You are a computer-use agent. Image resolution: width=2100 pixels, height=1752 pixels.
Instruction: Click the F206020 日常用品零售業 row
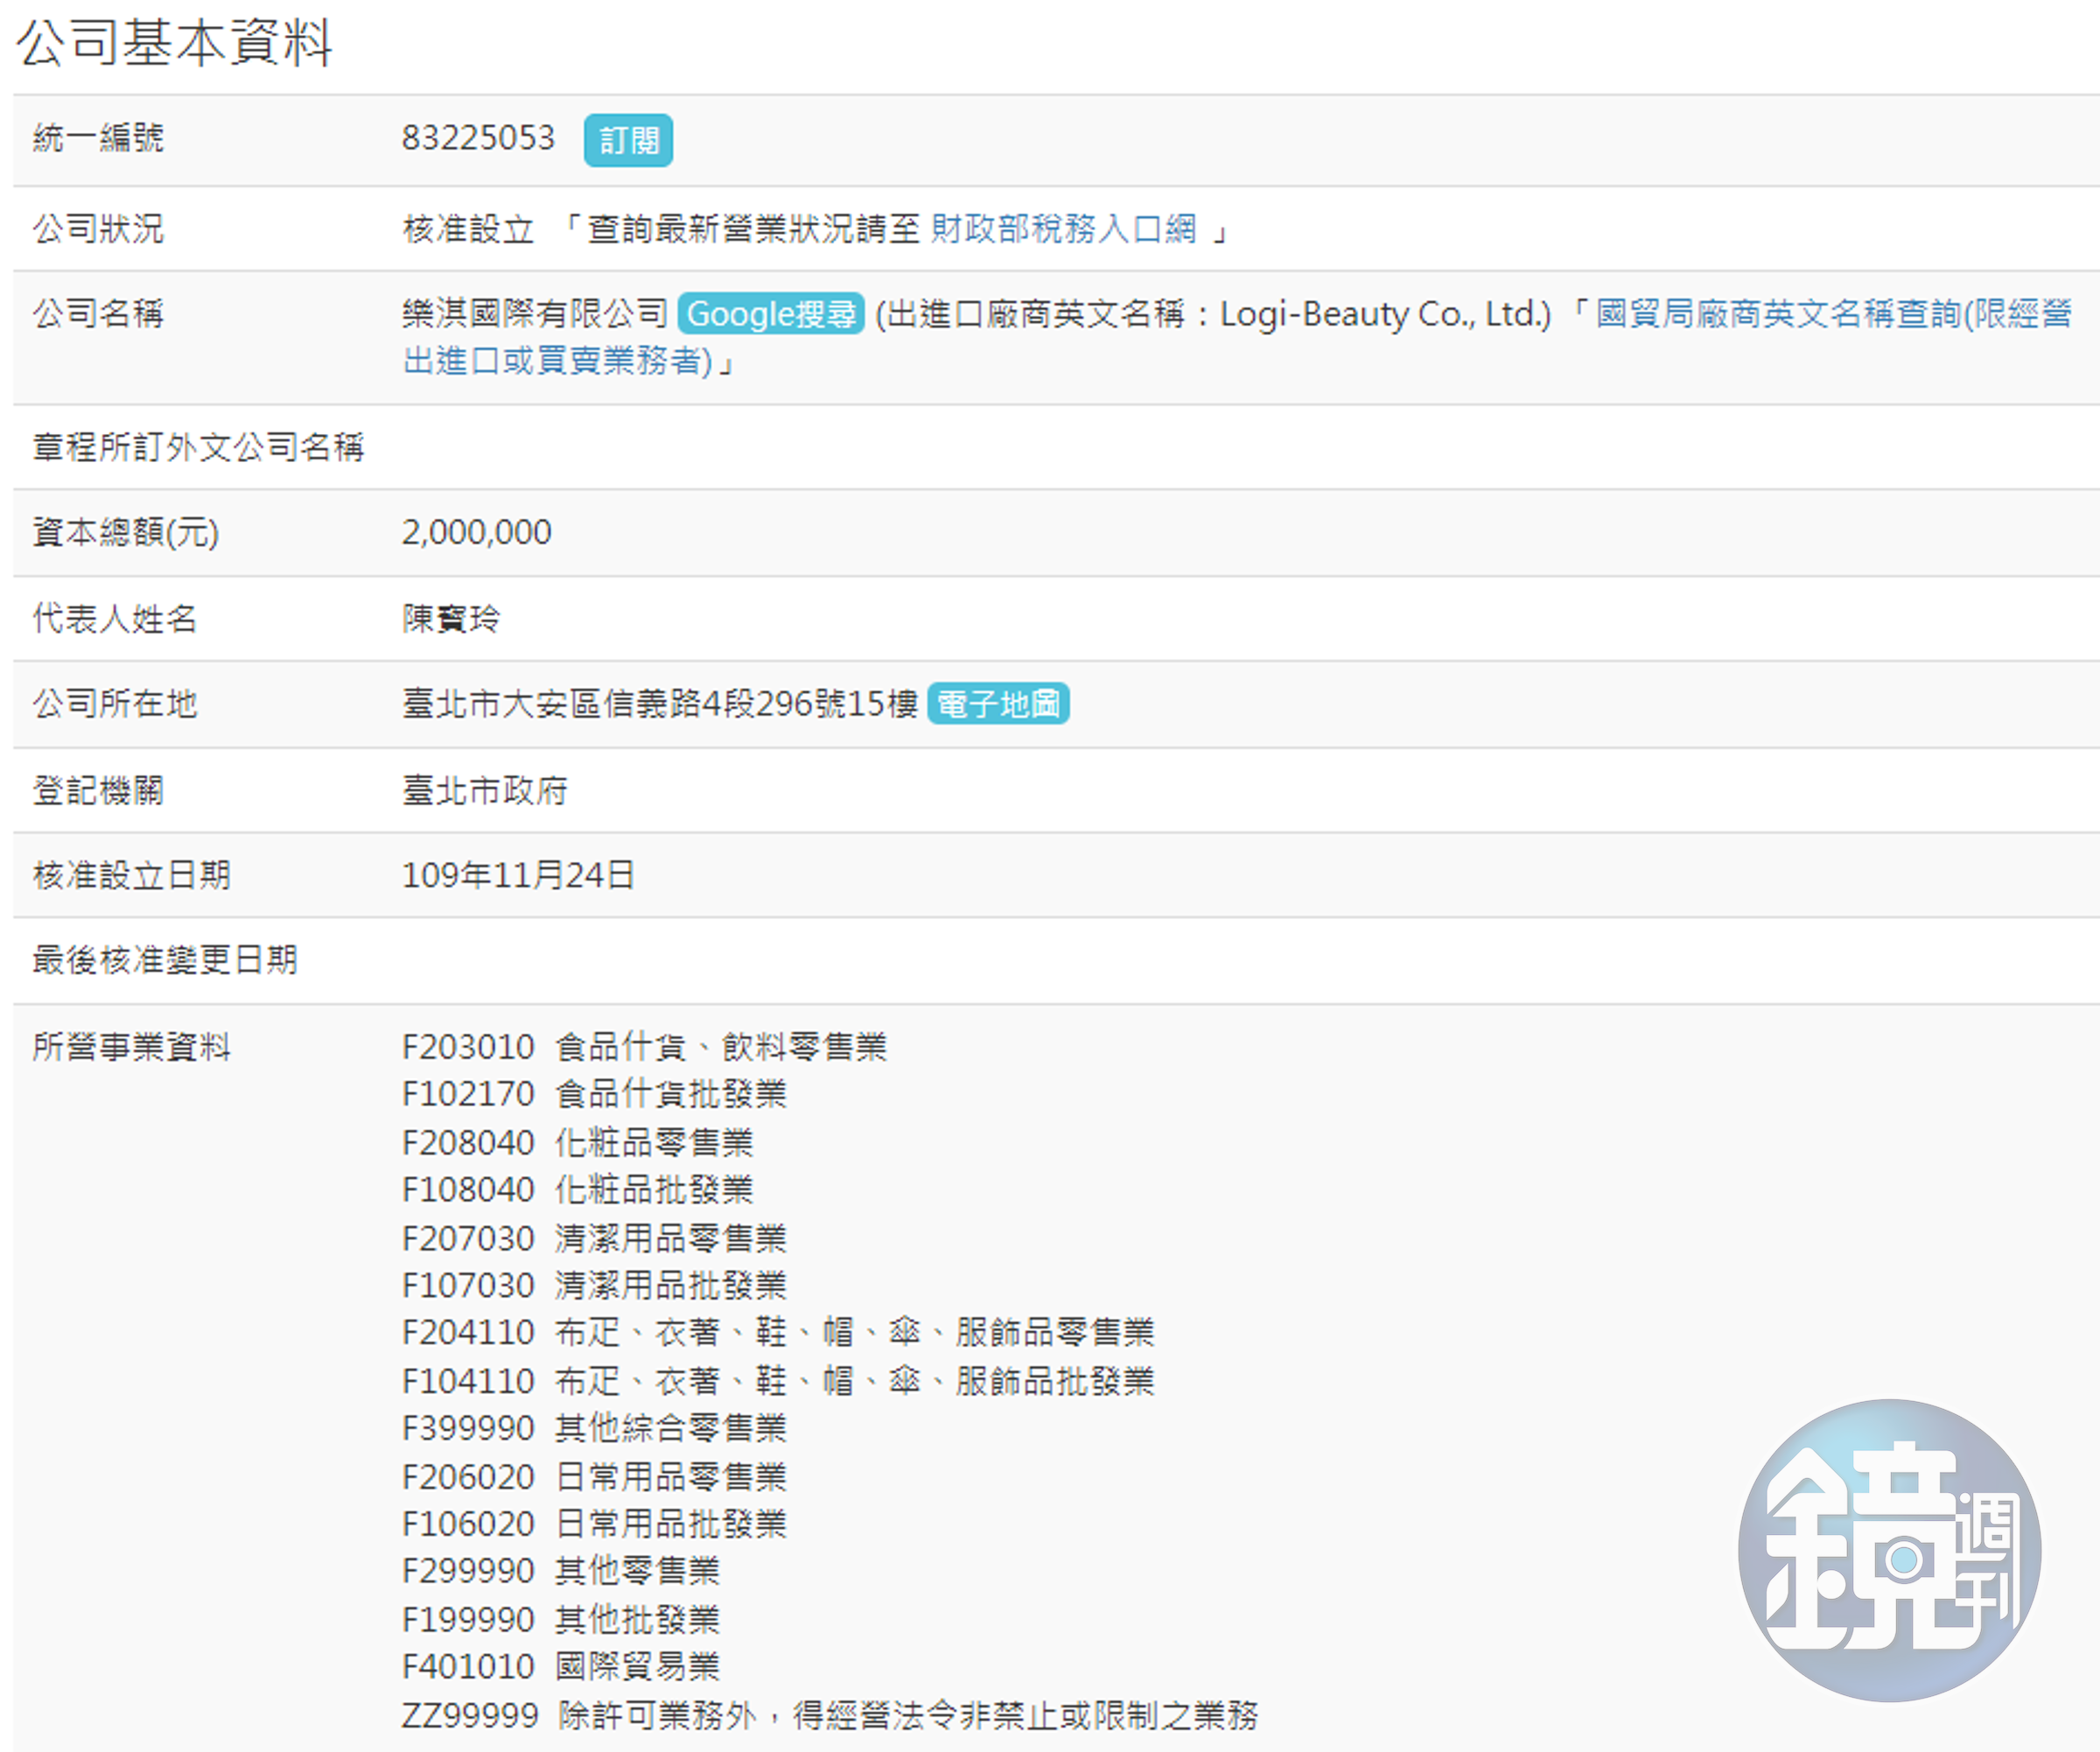coord(594,1476)
